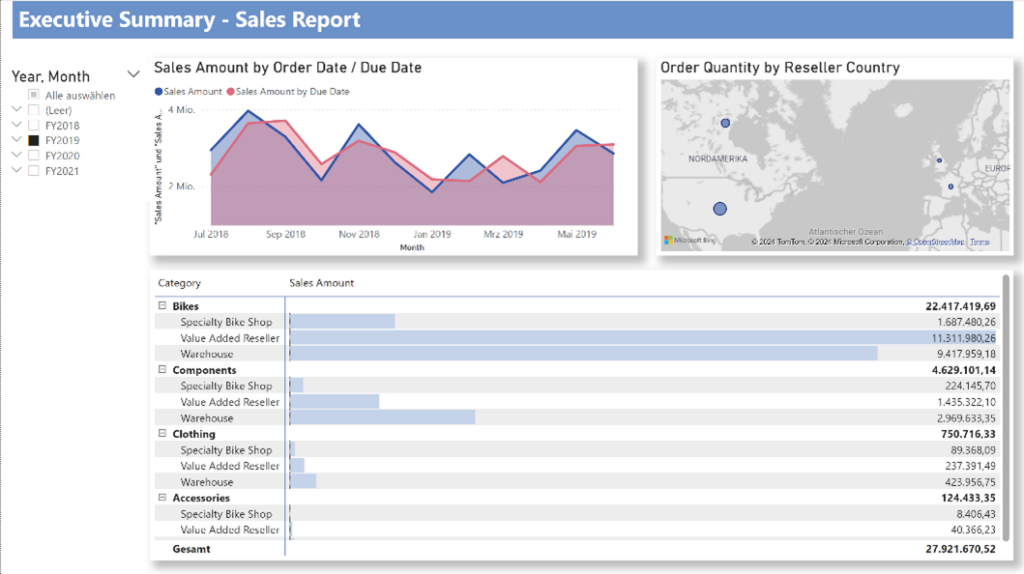Collapse the Clothing category group
Screen dimensions: 1024x574
click(162, 433)
